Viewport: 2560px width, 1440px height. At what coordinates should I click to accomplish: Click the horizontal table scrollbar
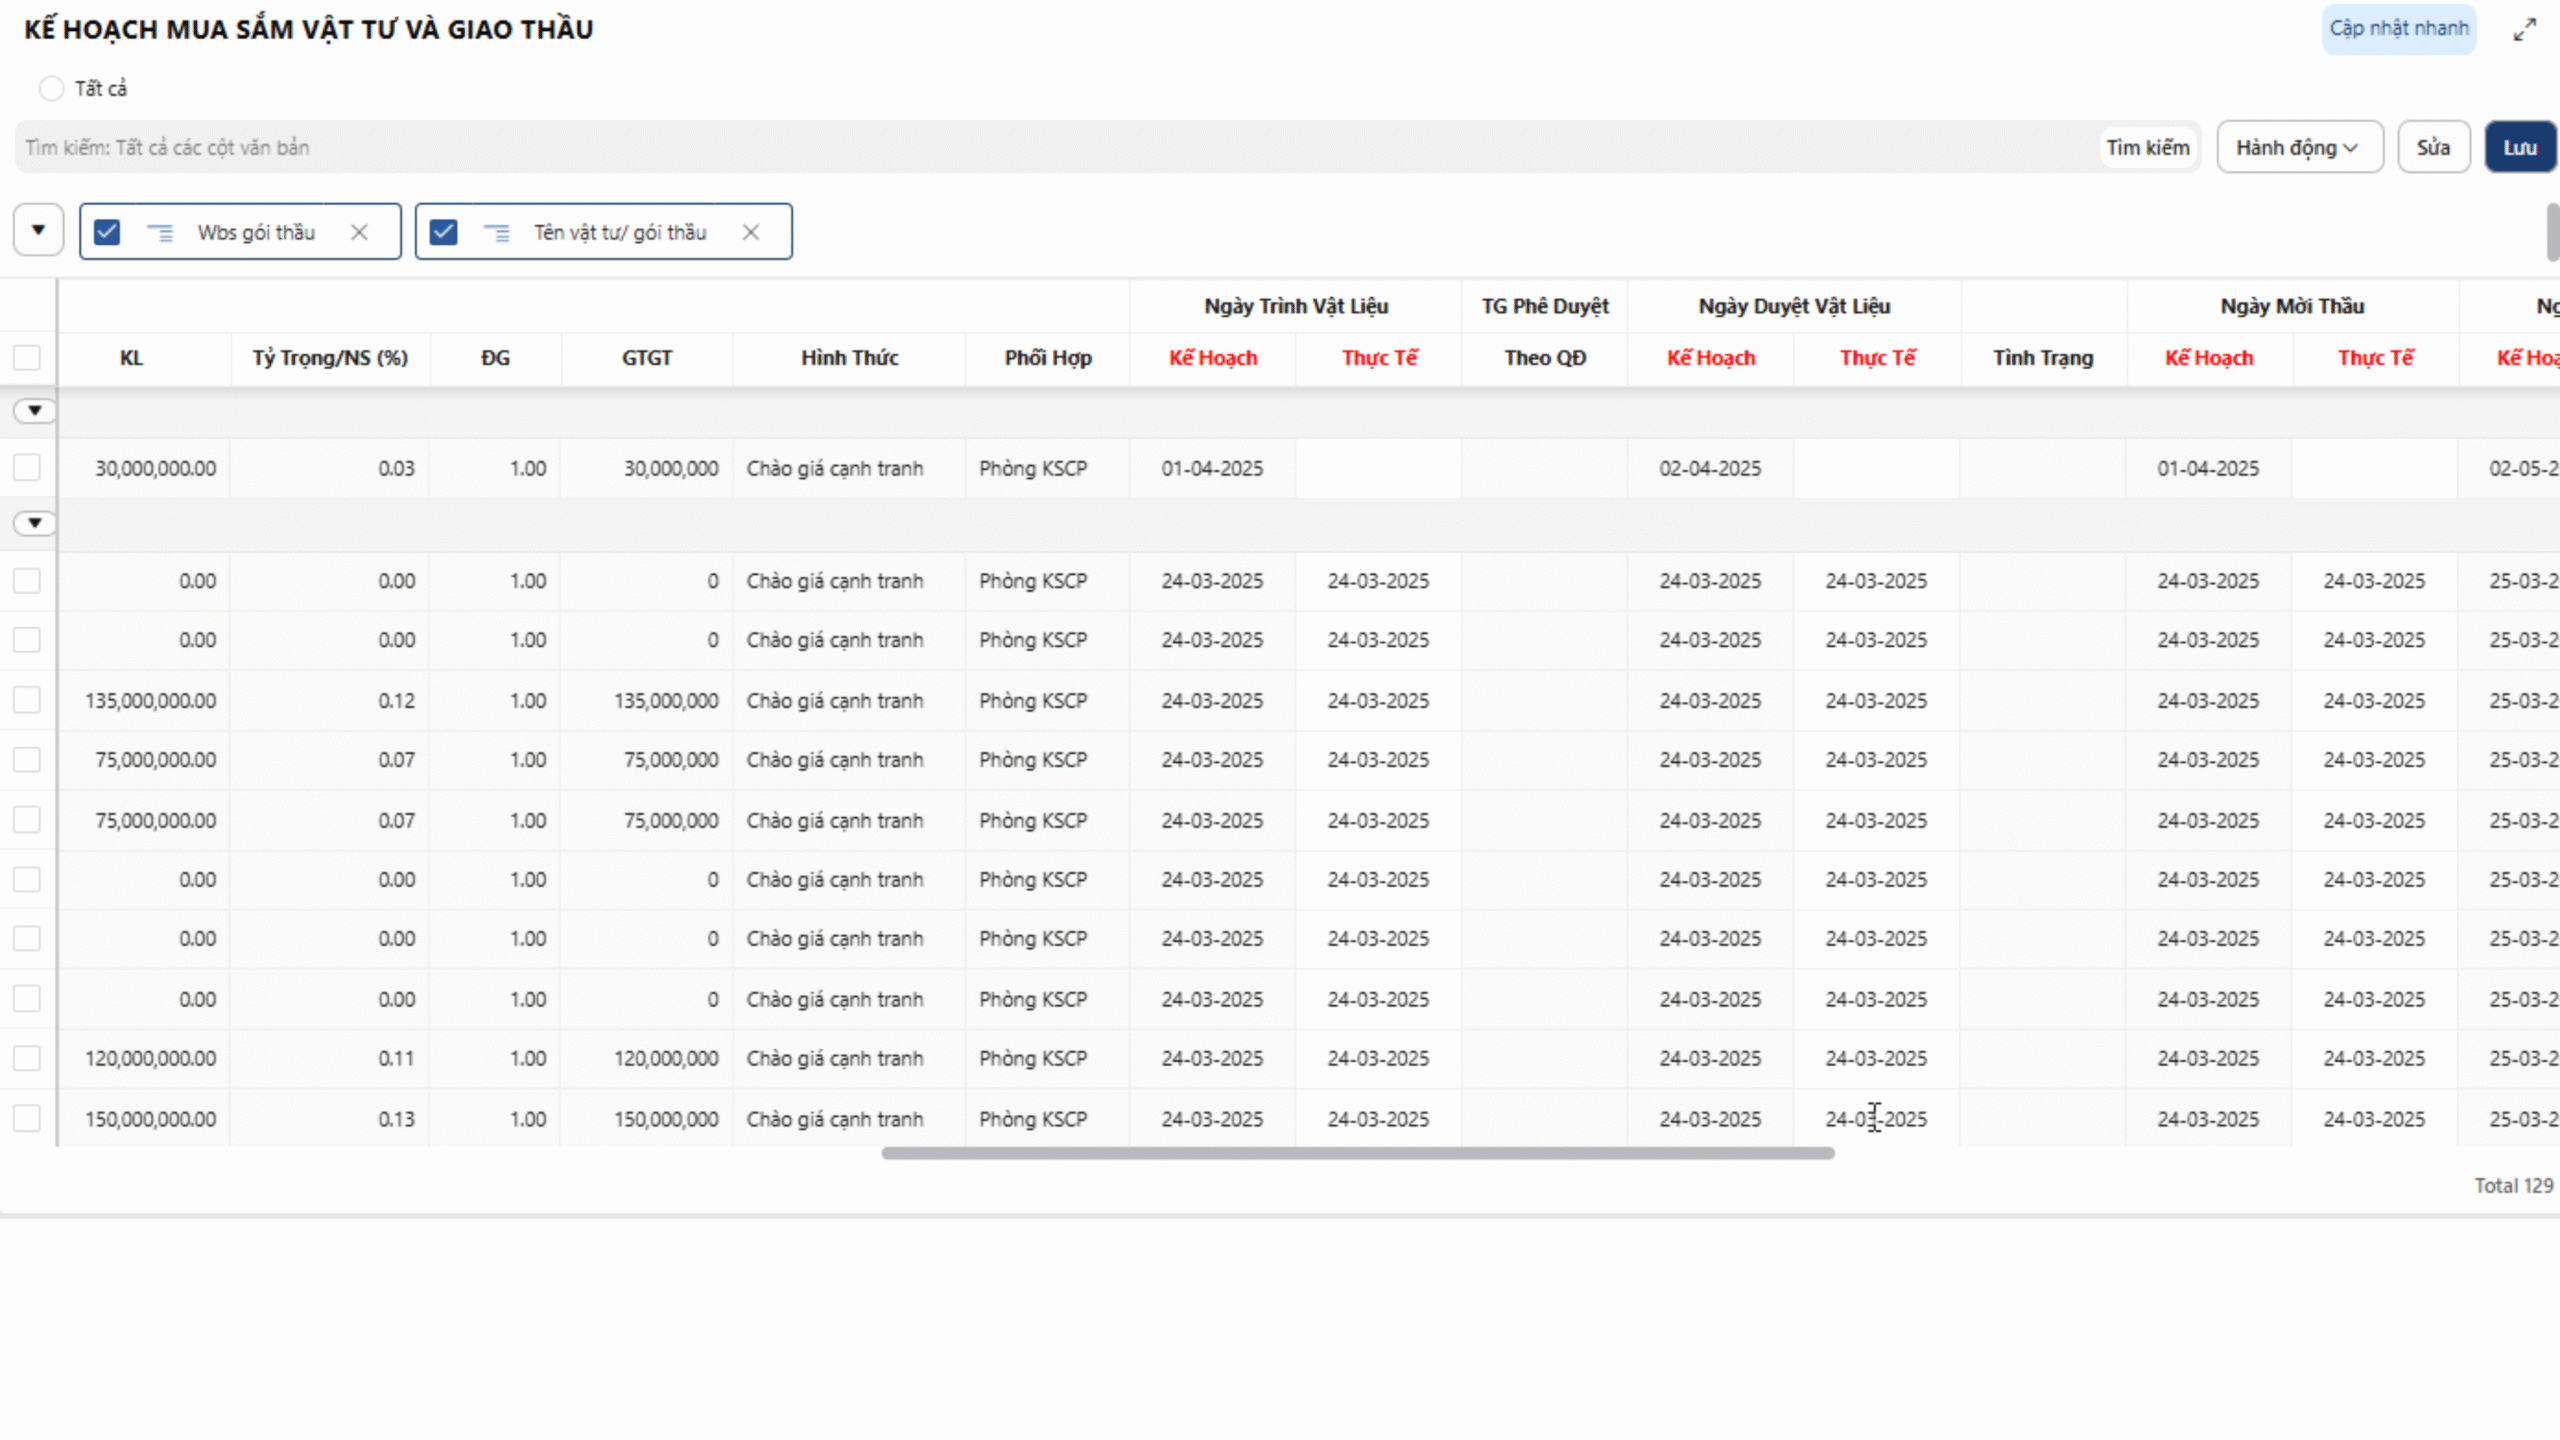(x=1357, y=1153)
